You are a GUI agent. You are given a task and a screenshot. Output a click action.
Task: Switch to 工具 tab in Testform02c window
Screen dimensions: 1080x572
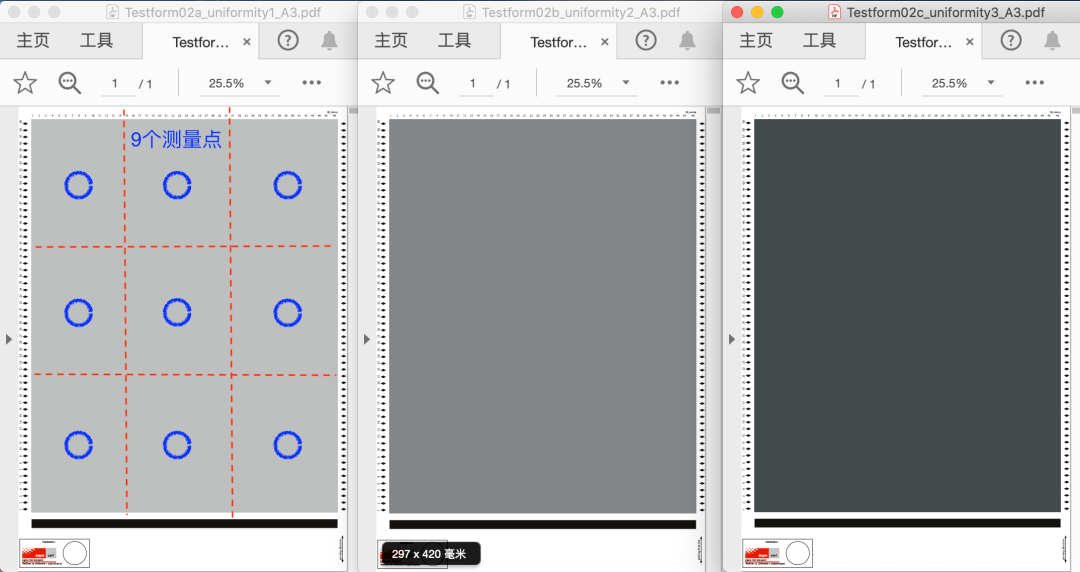click(x=819, y=41)
